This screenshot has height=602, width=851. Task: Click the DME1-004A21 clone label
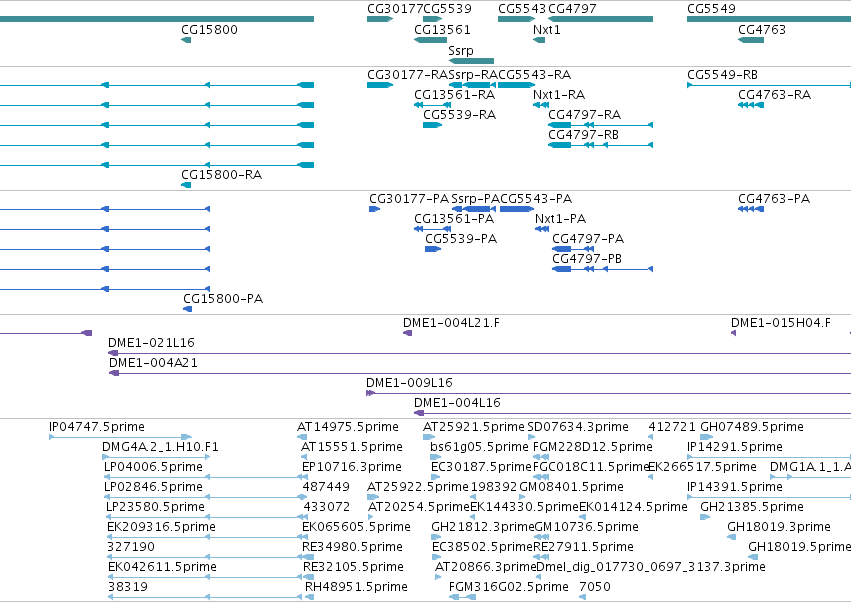click(x=153, y=363)
